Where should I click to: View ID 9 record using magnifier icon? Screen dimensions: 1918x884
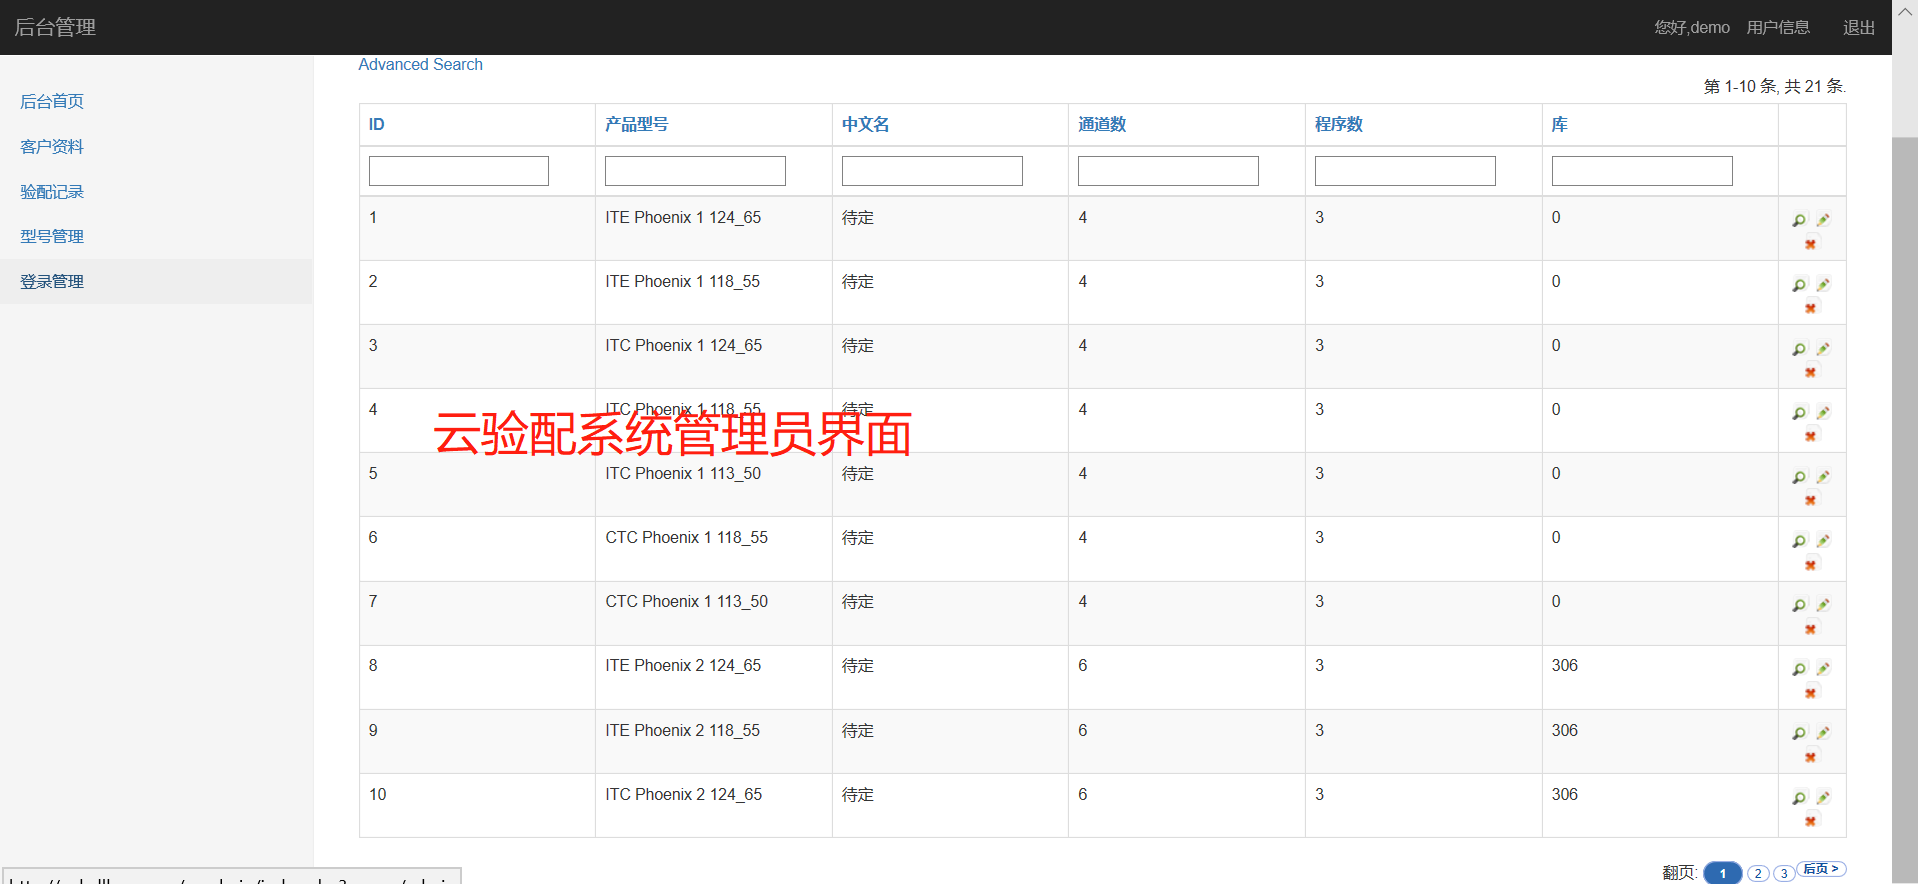[1799, 733]
